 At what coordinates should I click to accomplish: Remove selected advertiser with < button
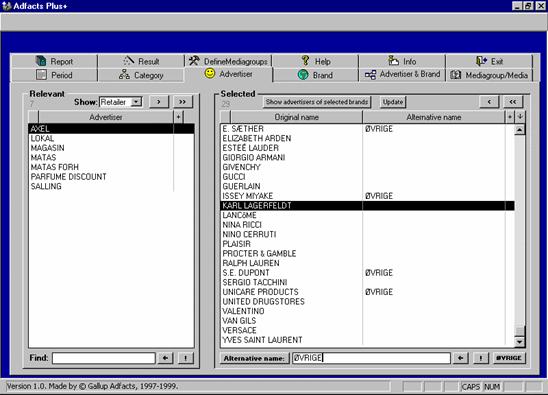click(489, 102)
